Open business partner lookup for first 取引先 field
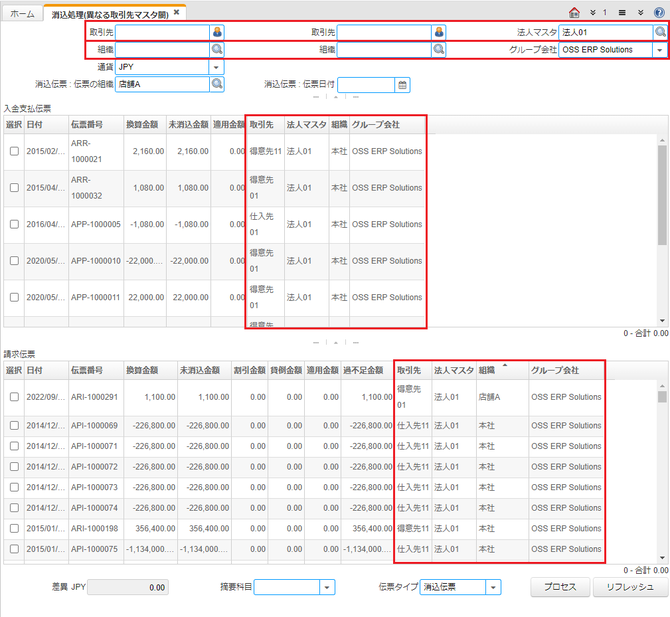Viewport: 670px width, 617px height. (217, 32)
